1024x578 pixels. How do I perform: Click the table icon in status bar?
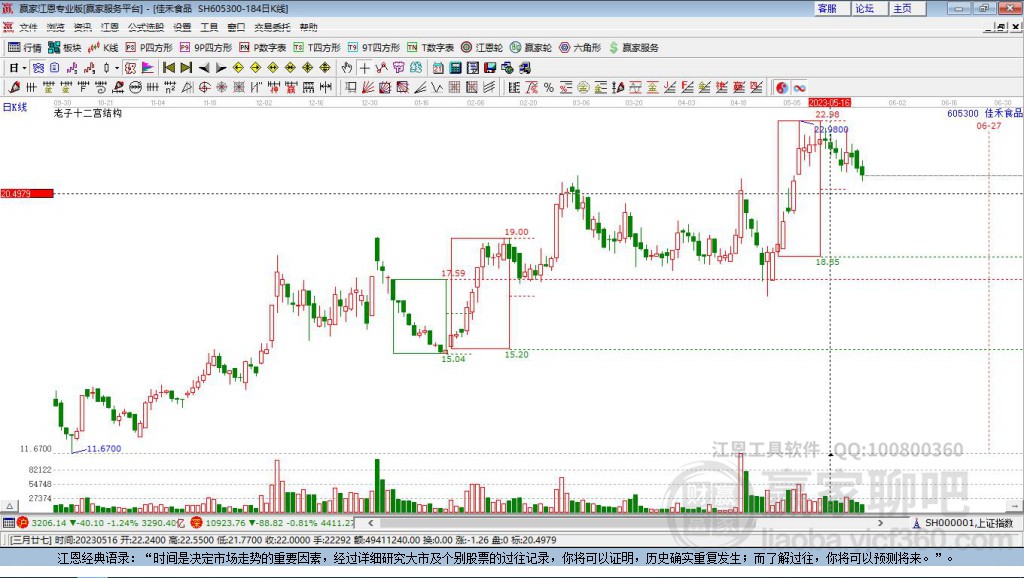[8, 522]
